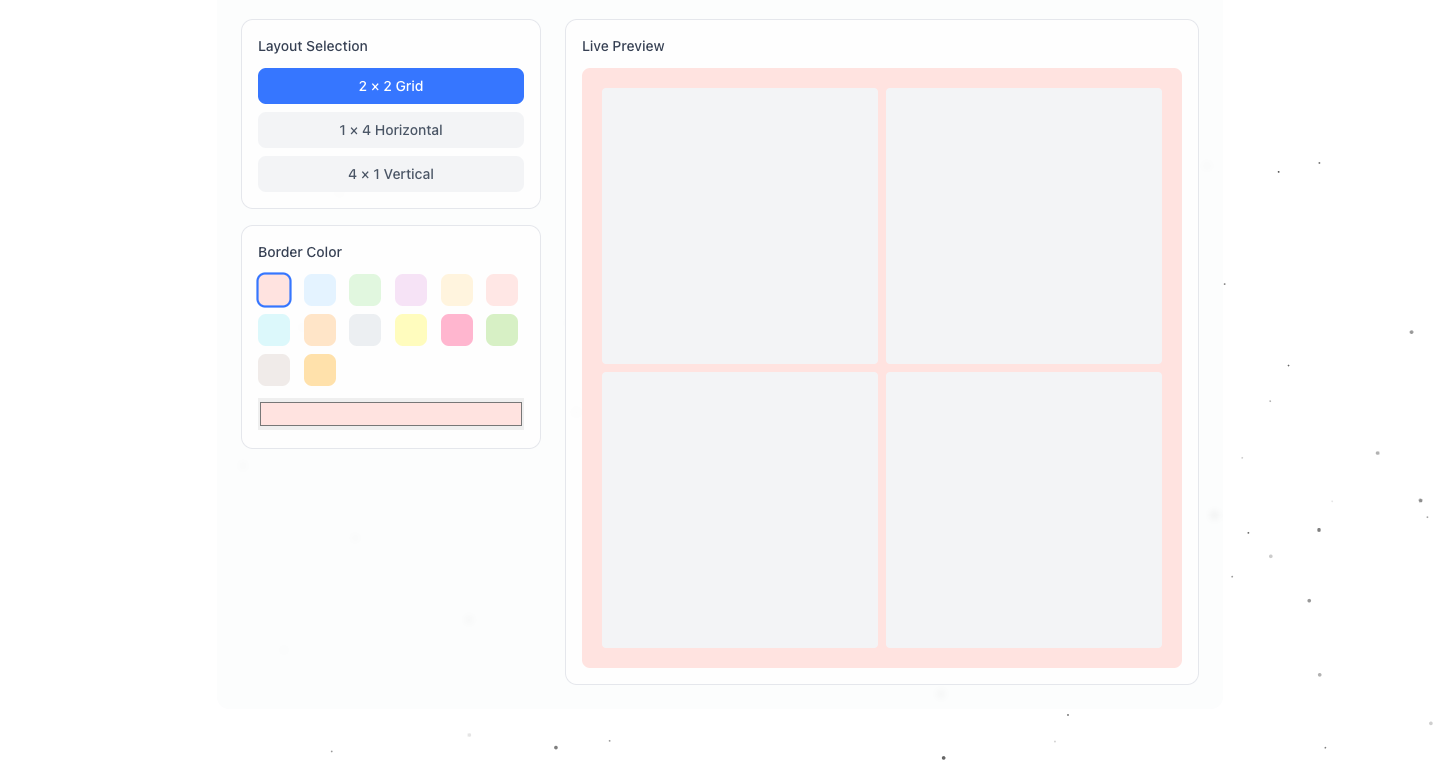Pick the last pale pink swatch in first row
1434x776 pixels.
[x=502, y=290]
